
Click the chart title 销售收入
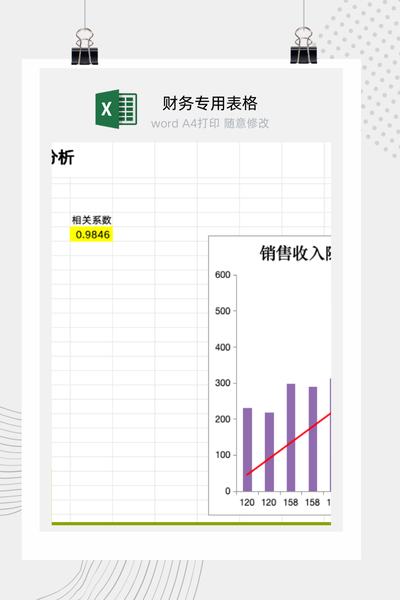click(295, 253)
